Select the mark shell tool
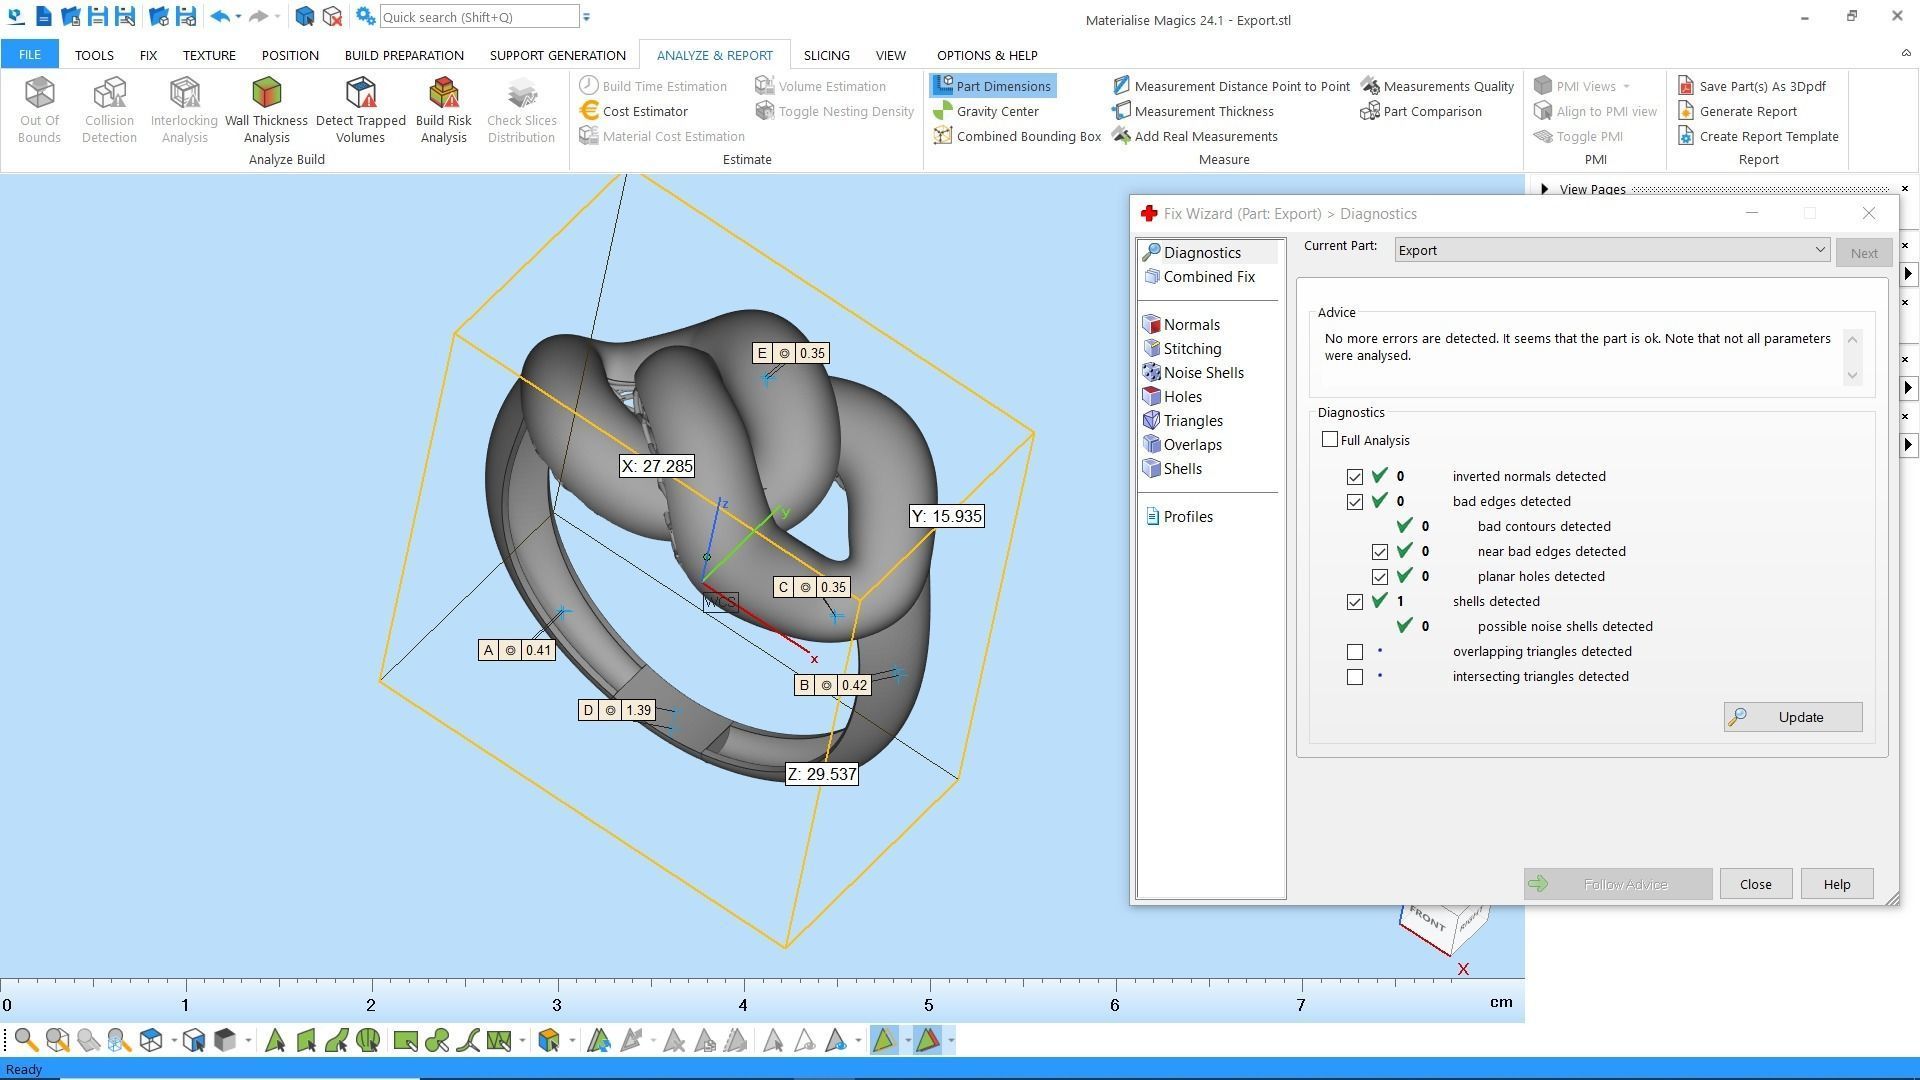Image resolution: width=1920 pixels, height=1080 pixels. click(x=368, y=1041)
